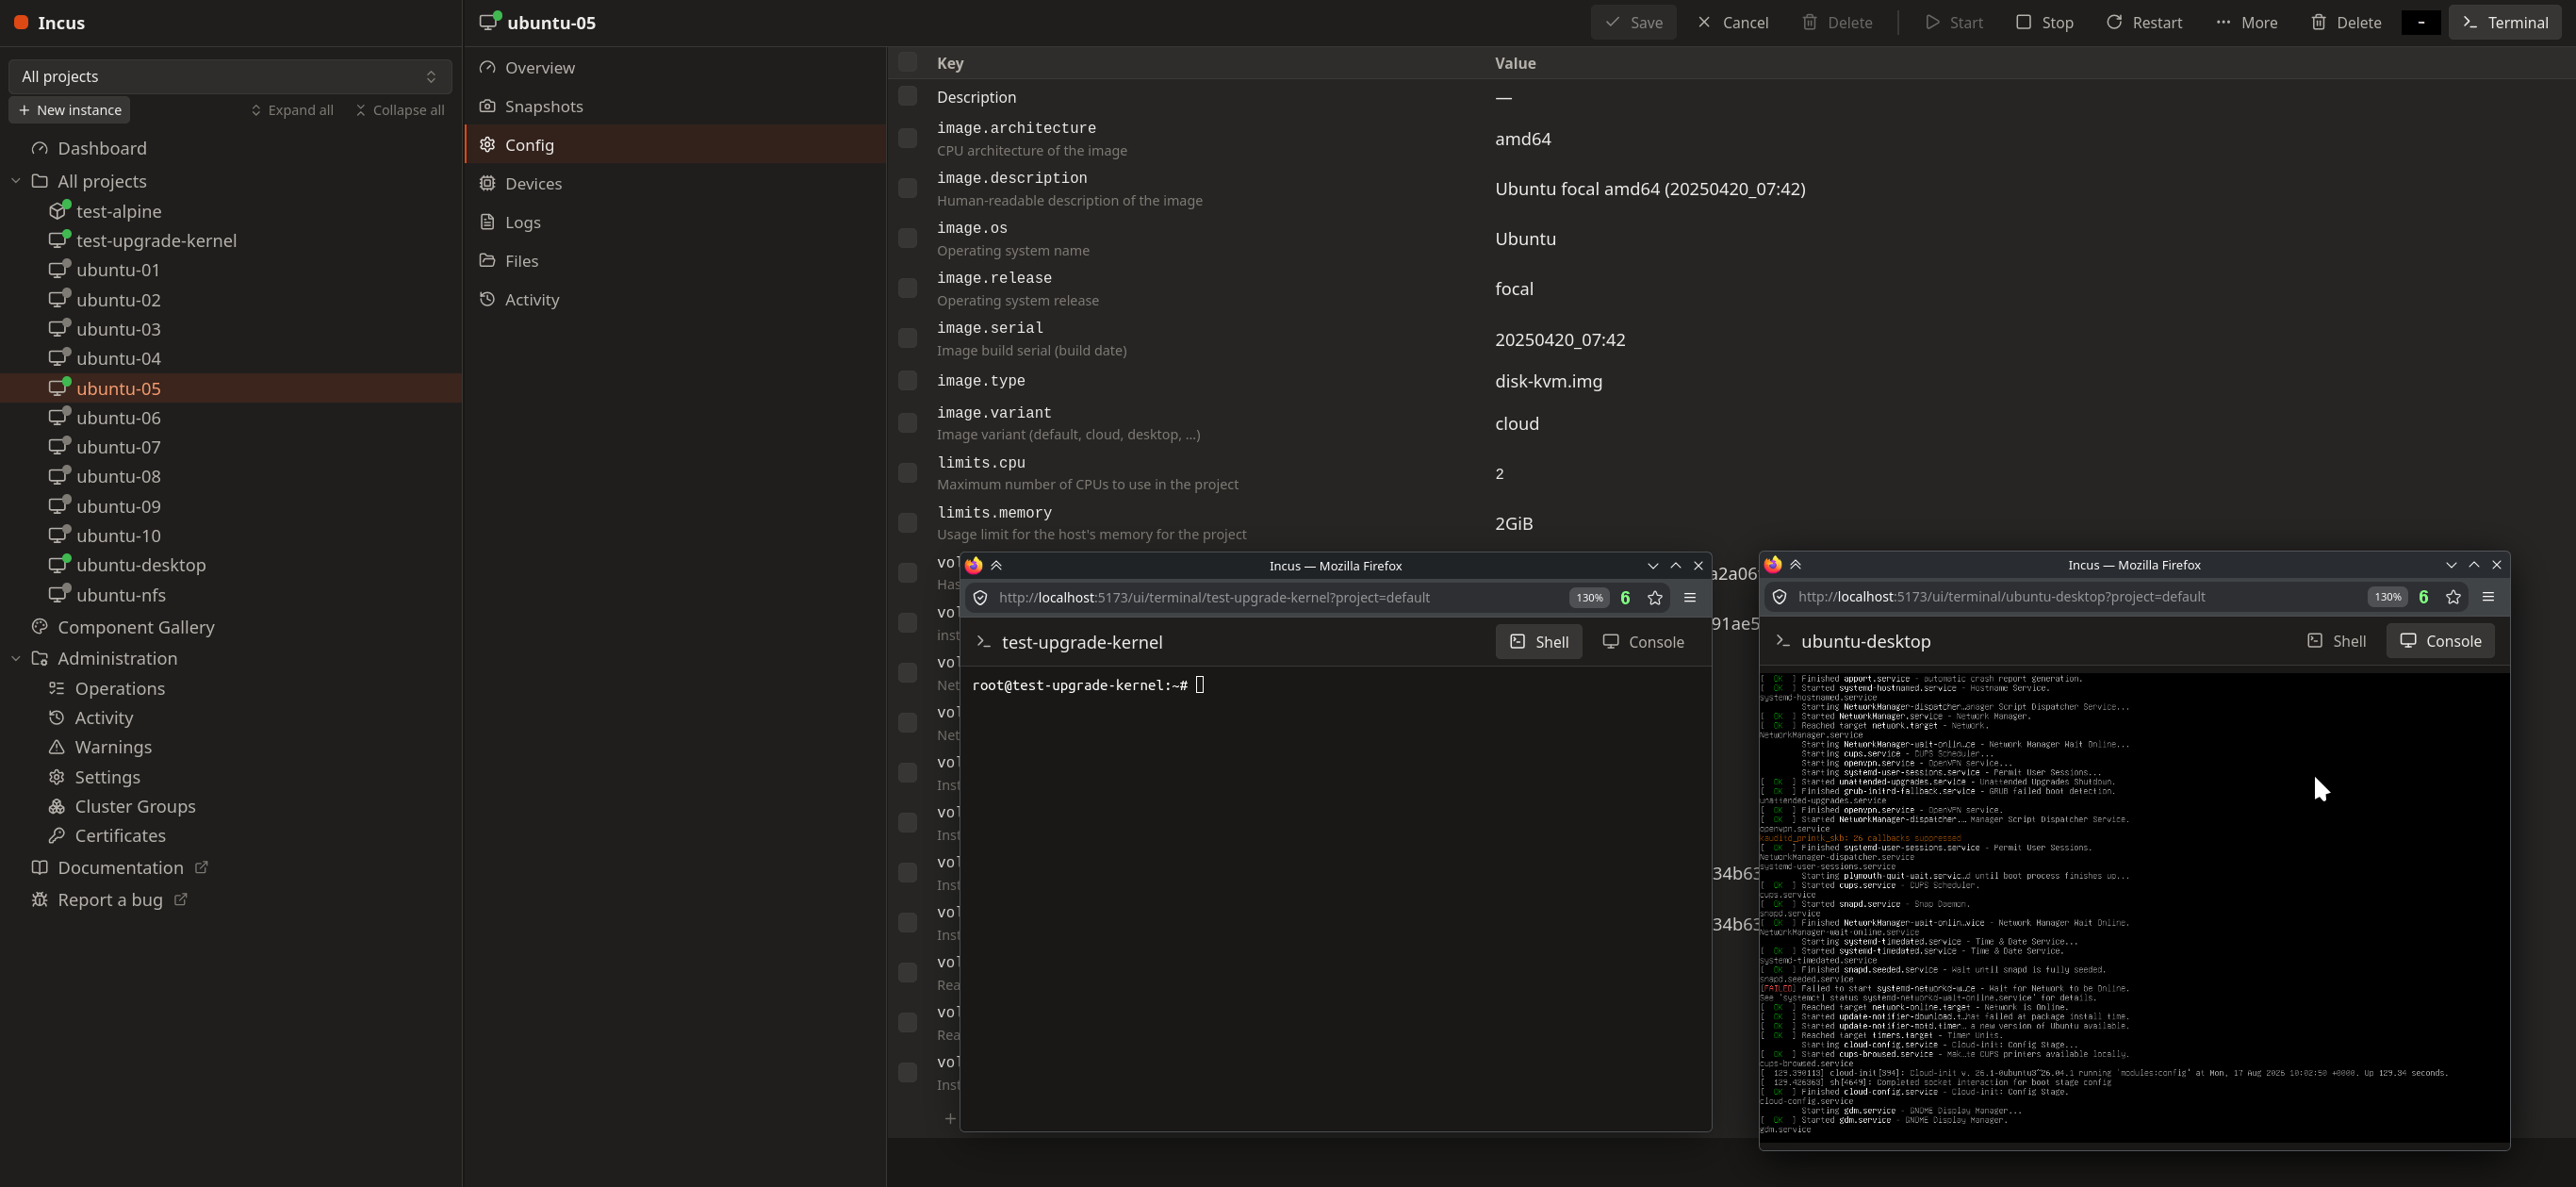Reset 130% zoom in test-upgrade-kernel window
The width and height of the screenshot is (2576, 1187).
[1588, 598]
